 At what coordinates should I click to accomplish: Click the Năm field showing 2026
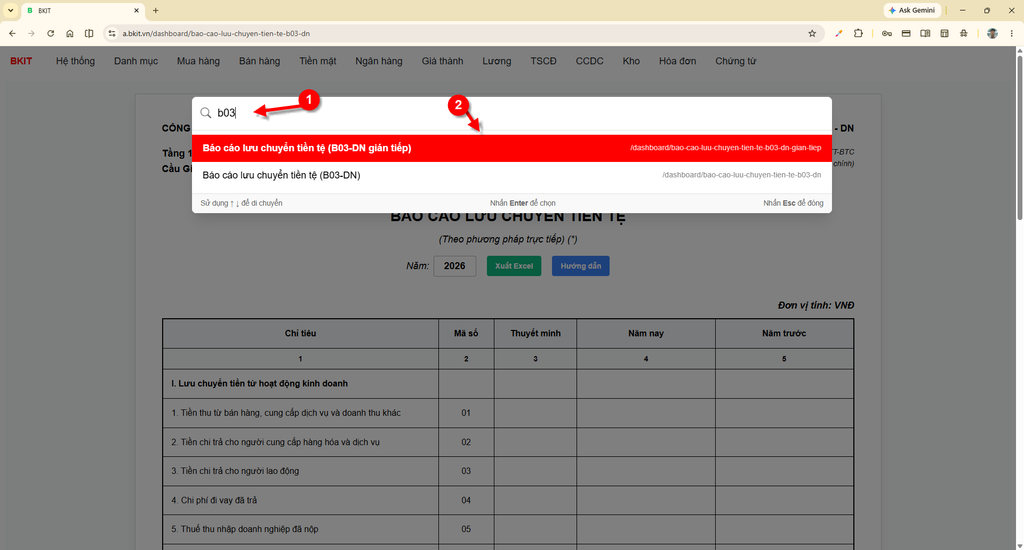tap(455, 266)
